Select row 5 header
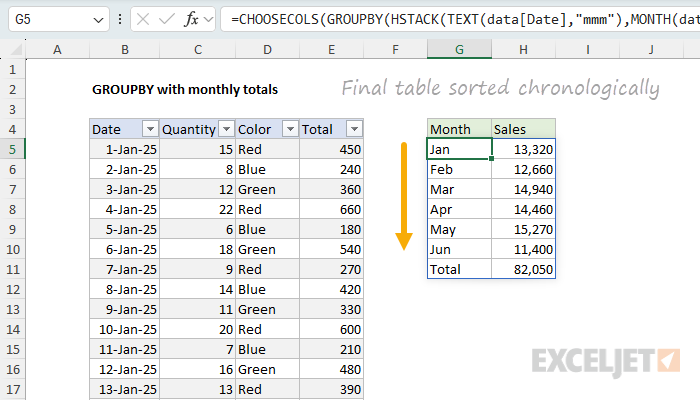The image size is (700, 400). click(12, 149)
